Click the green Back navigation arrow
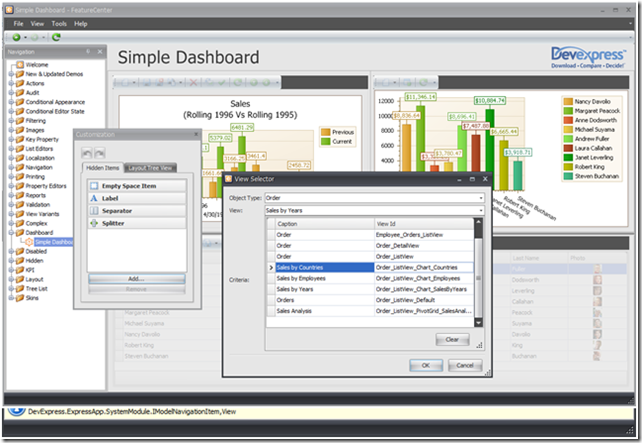Screen dimensions: 642x443 point(16,37)
